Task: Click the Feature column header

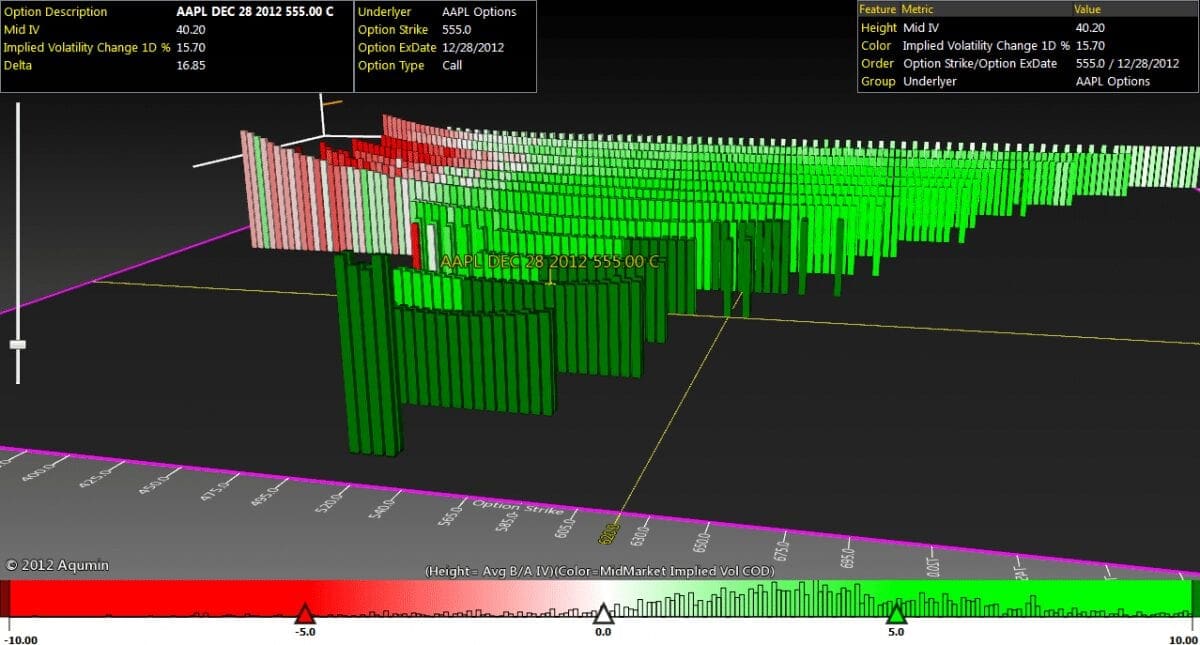Action: tap(878, 9)
